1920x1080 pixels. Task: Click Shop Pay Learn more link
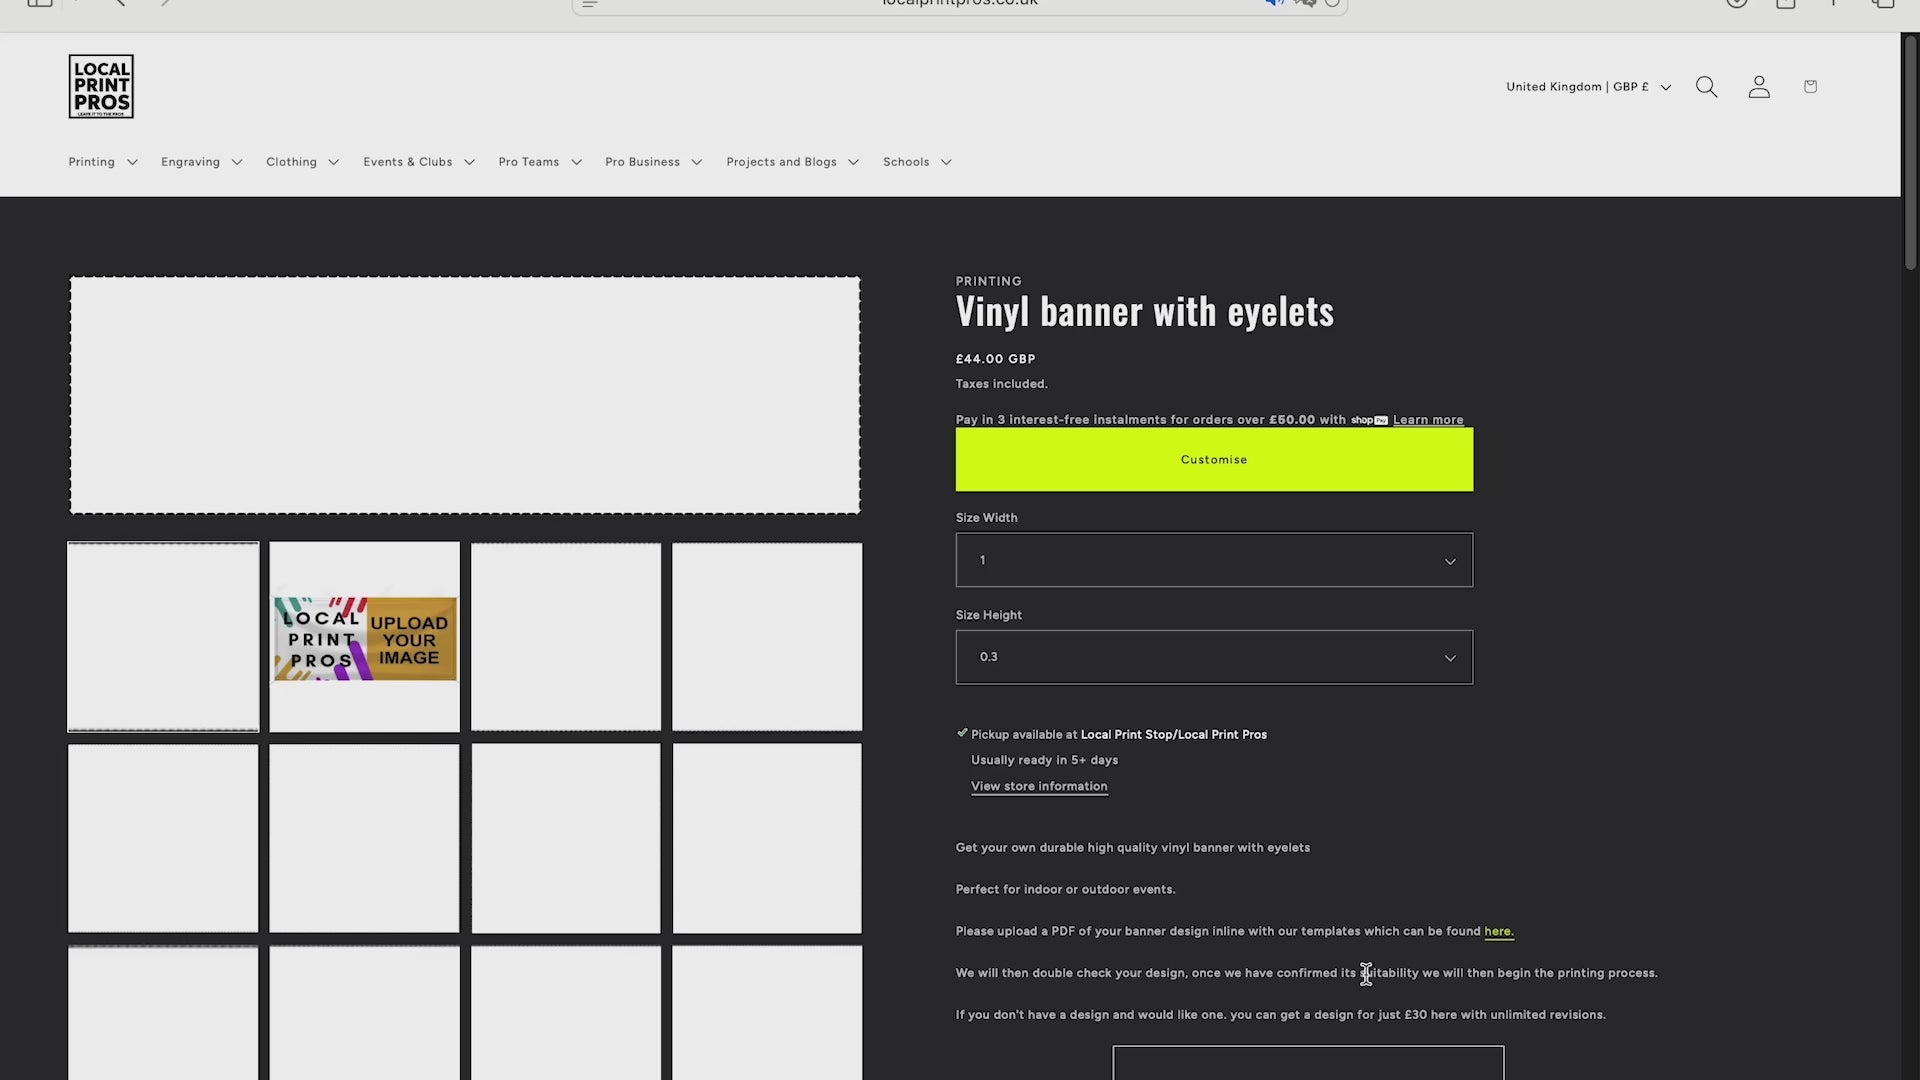(x=1427, y=420)
